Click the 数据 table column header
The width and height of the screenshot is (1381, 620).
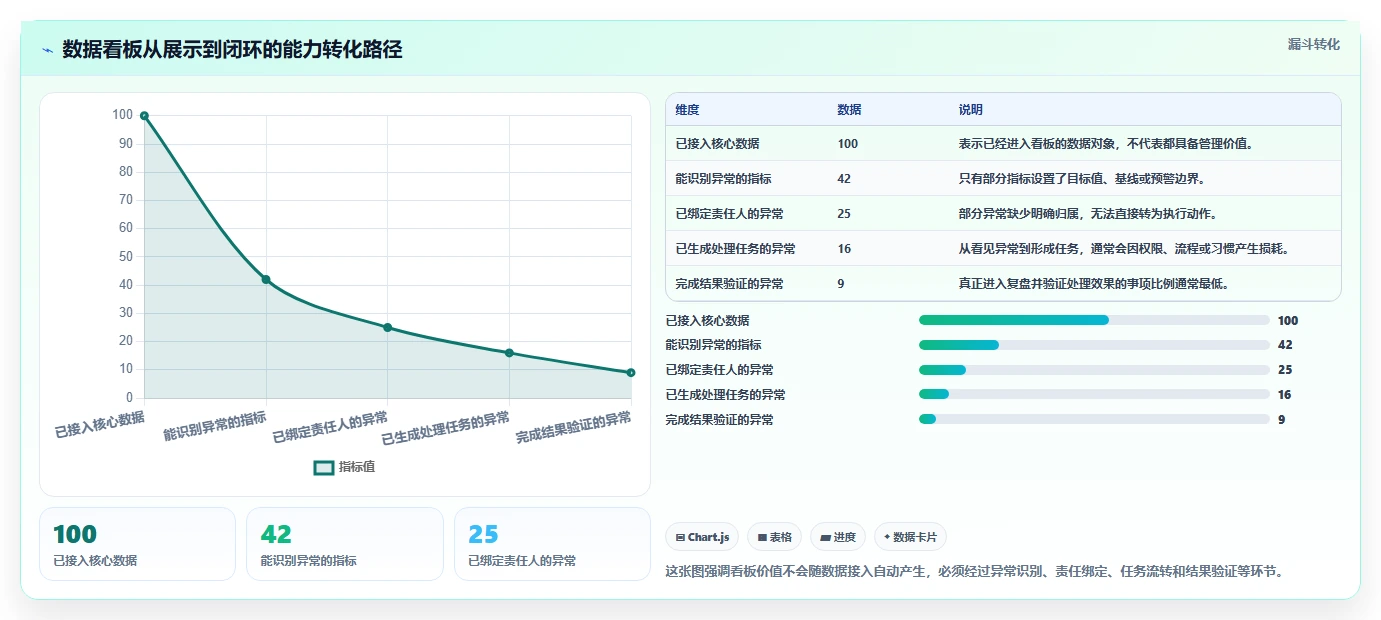click(849, 109)
